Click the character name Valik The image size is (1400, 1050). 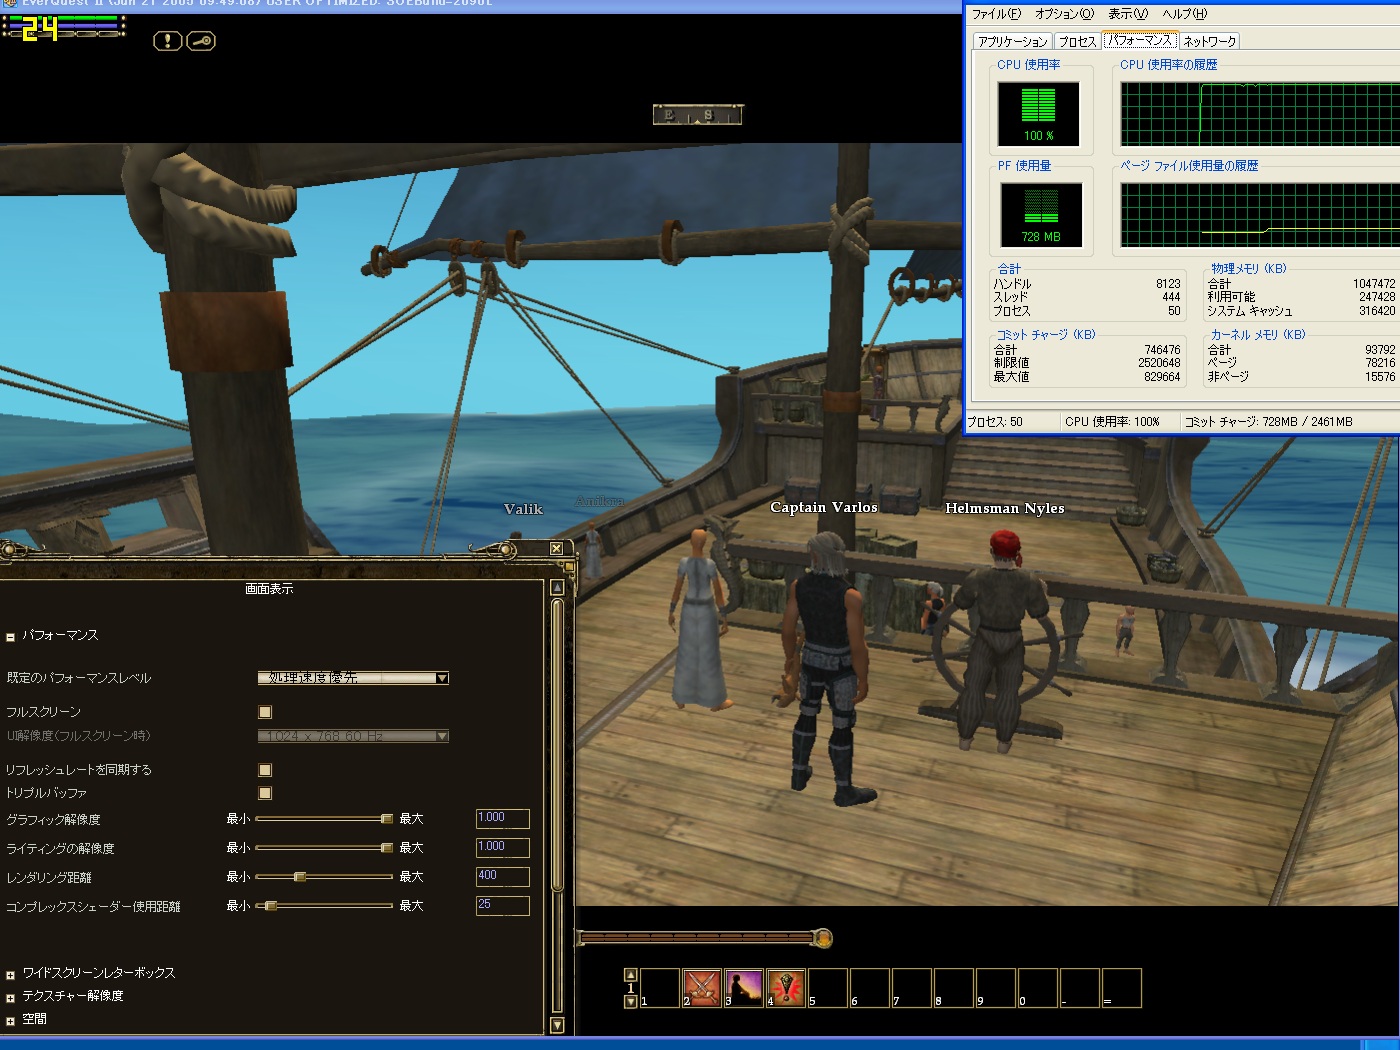tap(523, 509)
